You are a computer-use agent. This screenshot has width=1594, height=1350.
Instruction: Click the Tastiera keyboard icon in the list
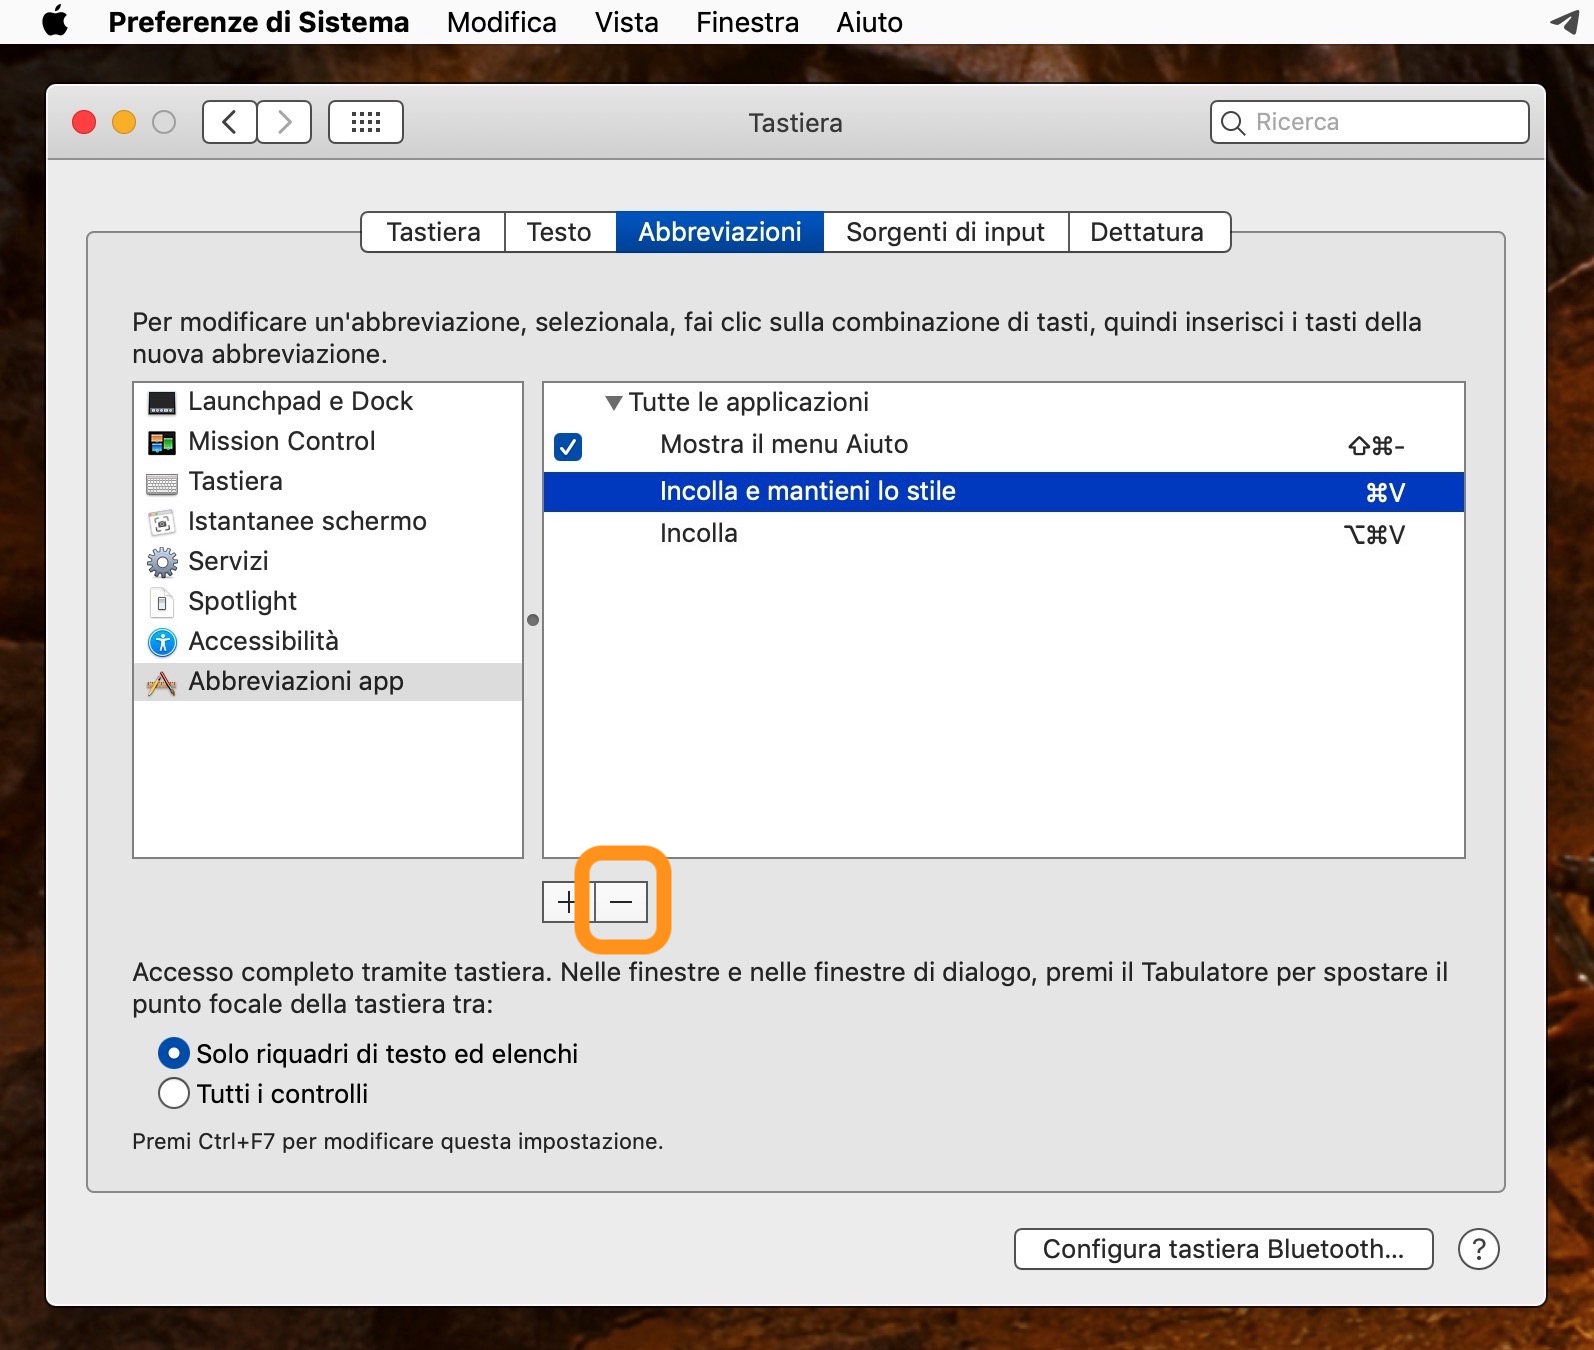pyautogui.click(x=162, y=483)
